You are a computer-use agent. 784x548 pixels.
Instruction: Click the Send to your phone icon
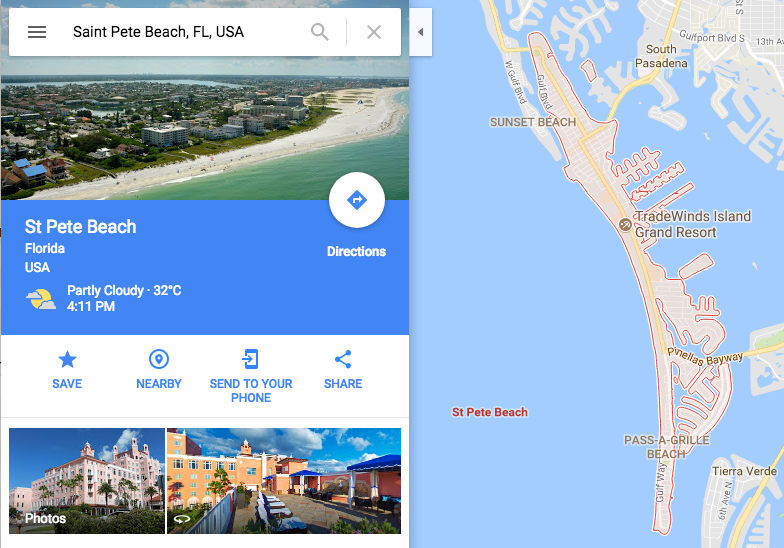coord(250,359)
